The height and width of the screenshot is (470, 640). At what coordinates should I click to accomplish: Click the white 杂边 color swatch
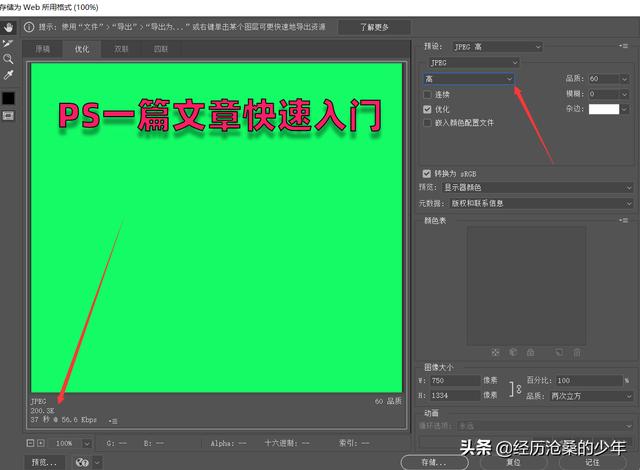tap(604, 109)
